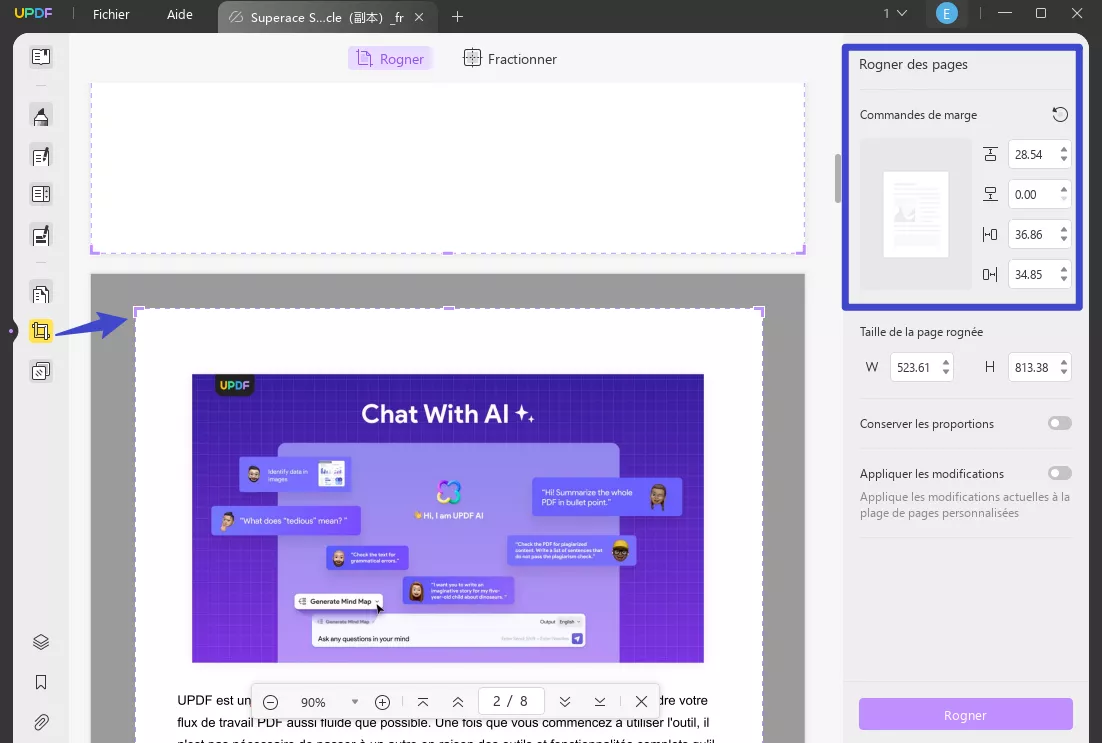Go to next page icon
Image resolution: width=1102 pixels, height=743 pixels.
coord(564,702)
